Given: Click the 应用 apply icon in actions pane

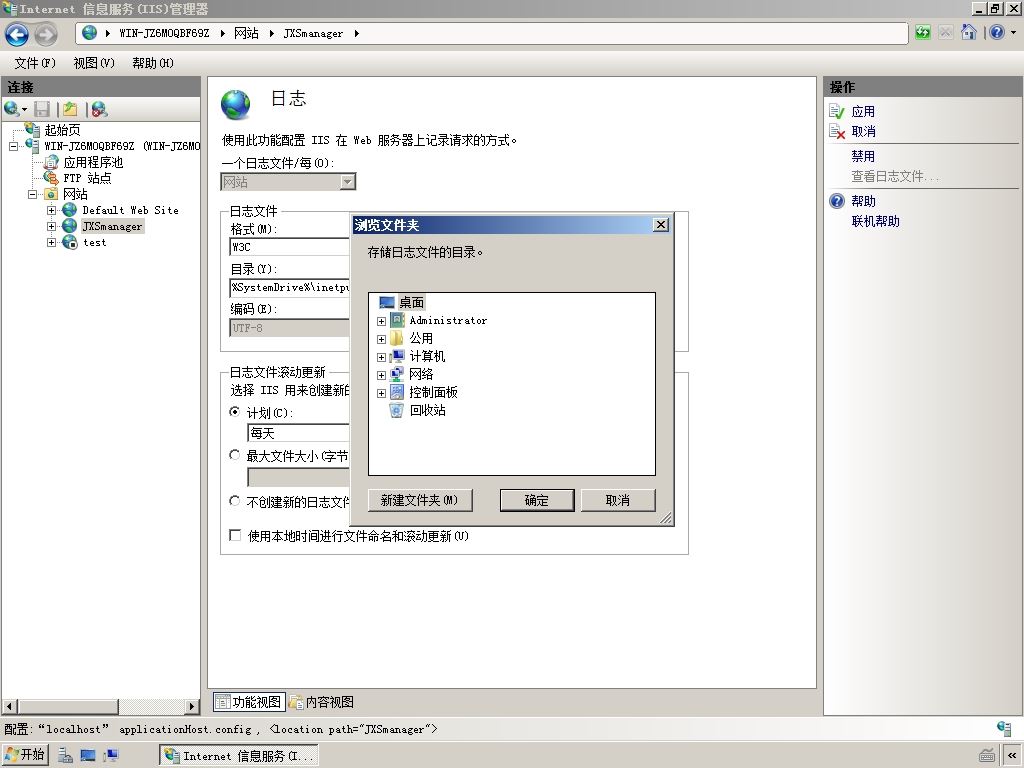Looking at the screenshot, I should pyautogui.click(x=837, y=112).
